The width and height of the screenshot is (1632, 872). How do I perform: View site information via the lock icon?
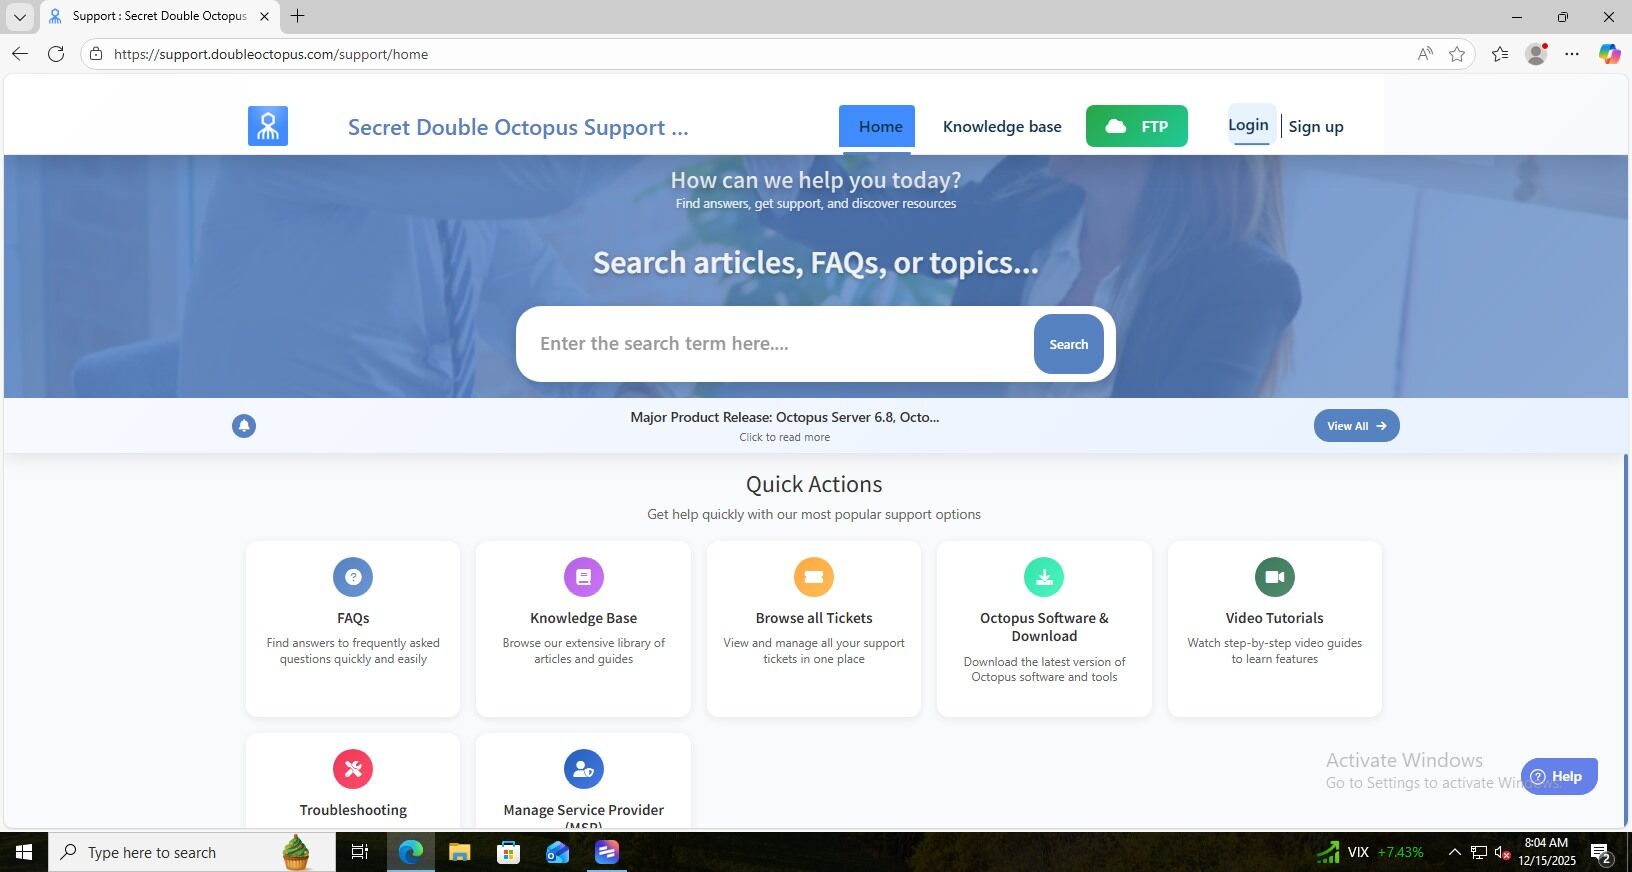(96, 54)
